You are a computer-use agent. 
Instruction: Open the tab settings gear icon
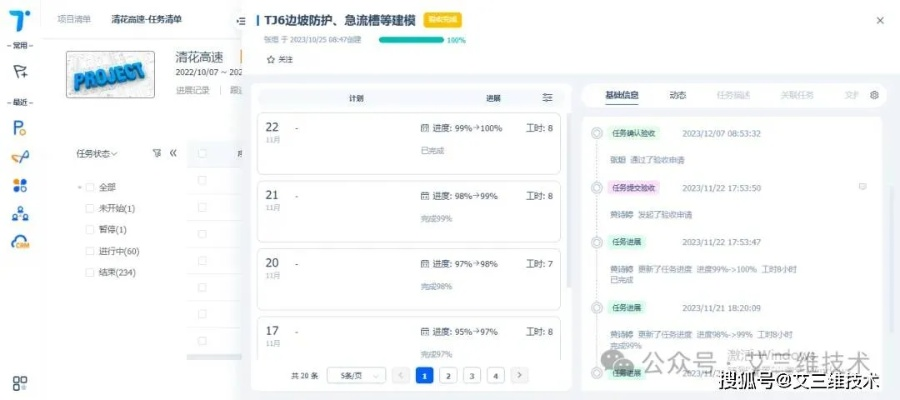[874, 95]
